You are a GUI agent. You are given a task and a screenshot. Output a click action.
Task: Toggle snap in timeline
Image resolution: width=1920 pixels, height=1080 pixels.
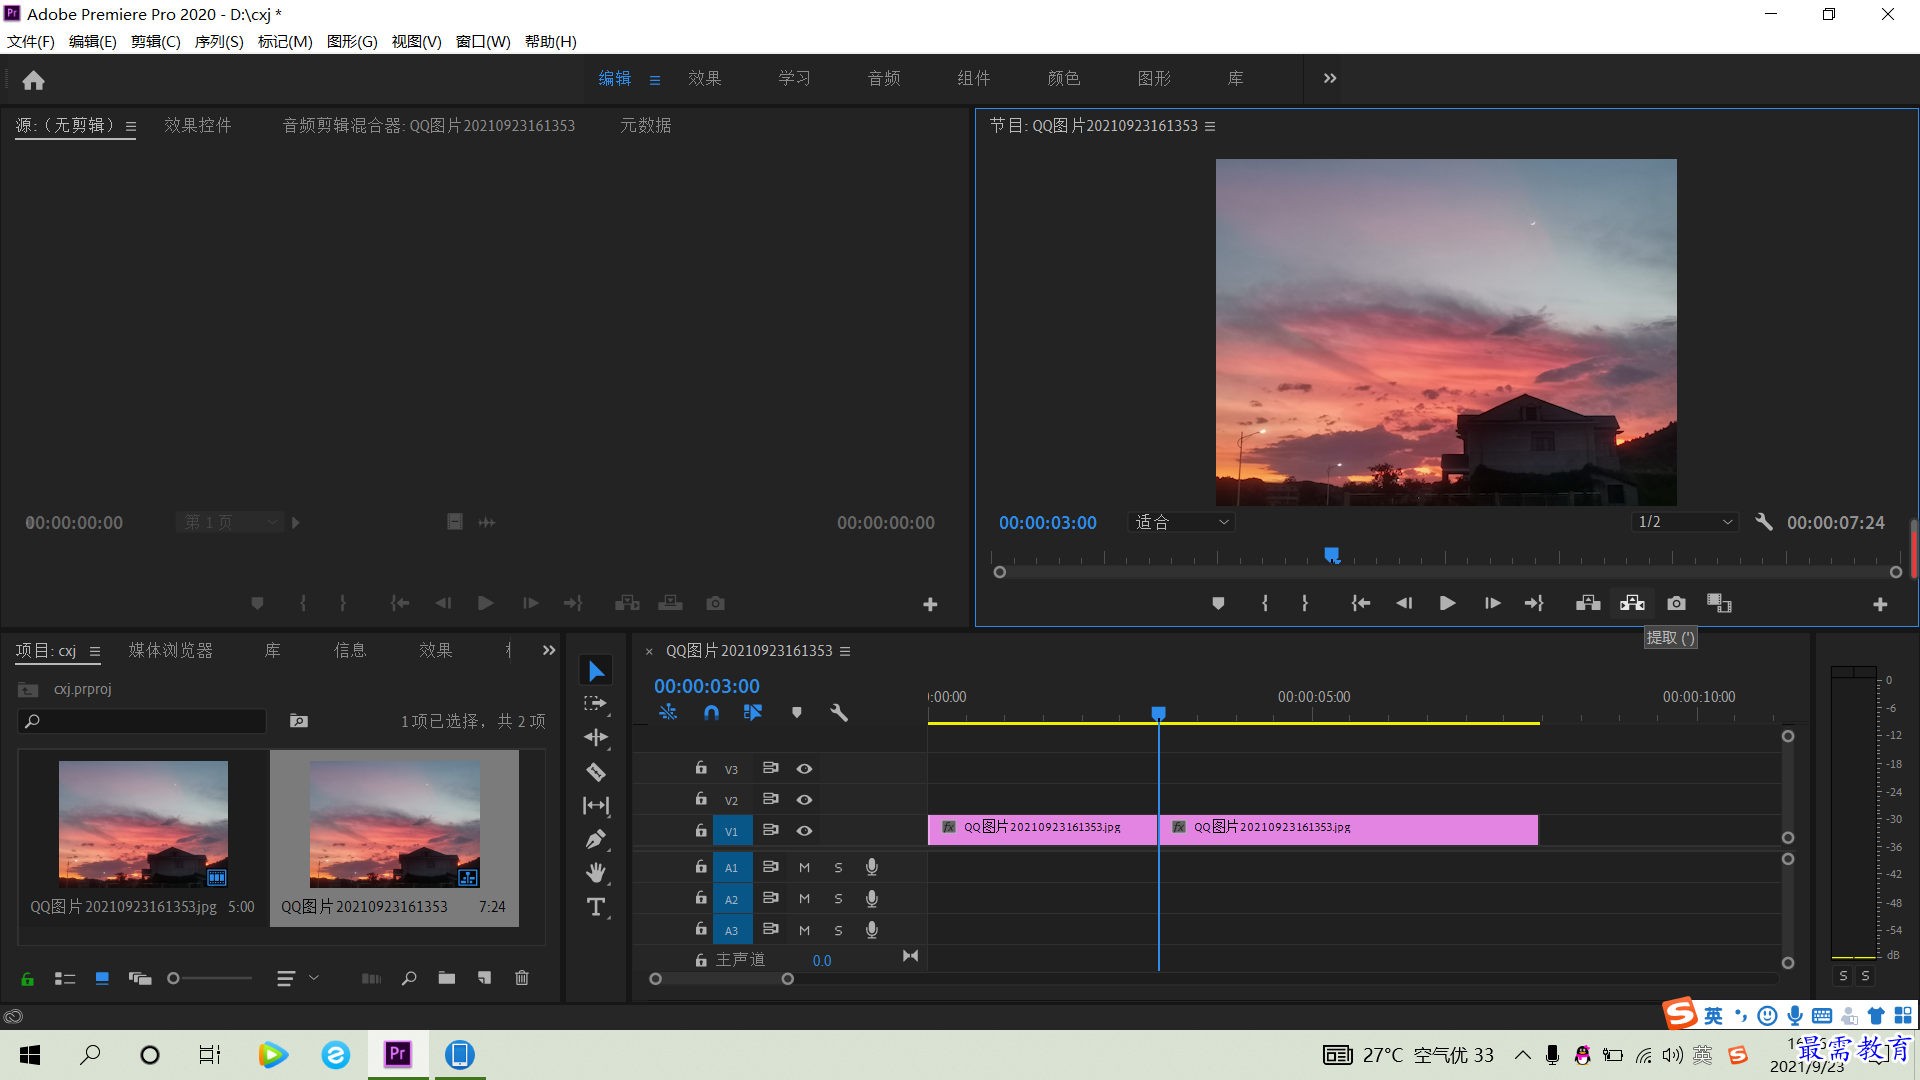(711, 713)
